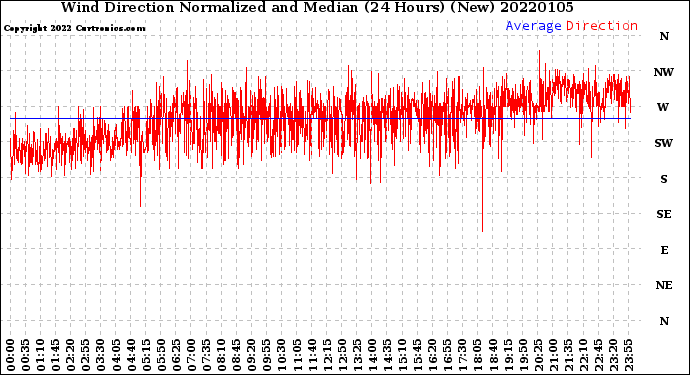Viewport: 690px width, 375px height.
Task: Click the 08:45 time label
Action: [x=236, y=355]
